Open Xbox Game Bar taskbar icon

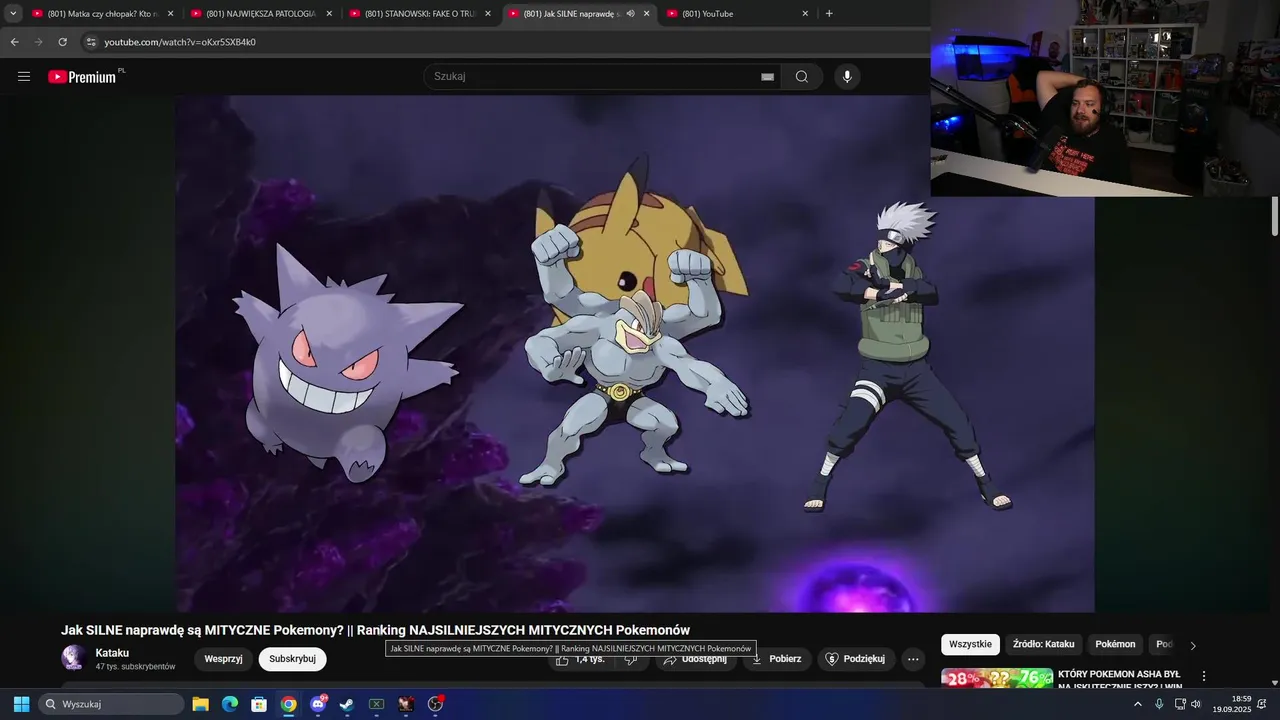[x=376, y=704]
